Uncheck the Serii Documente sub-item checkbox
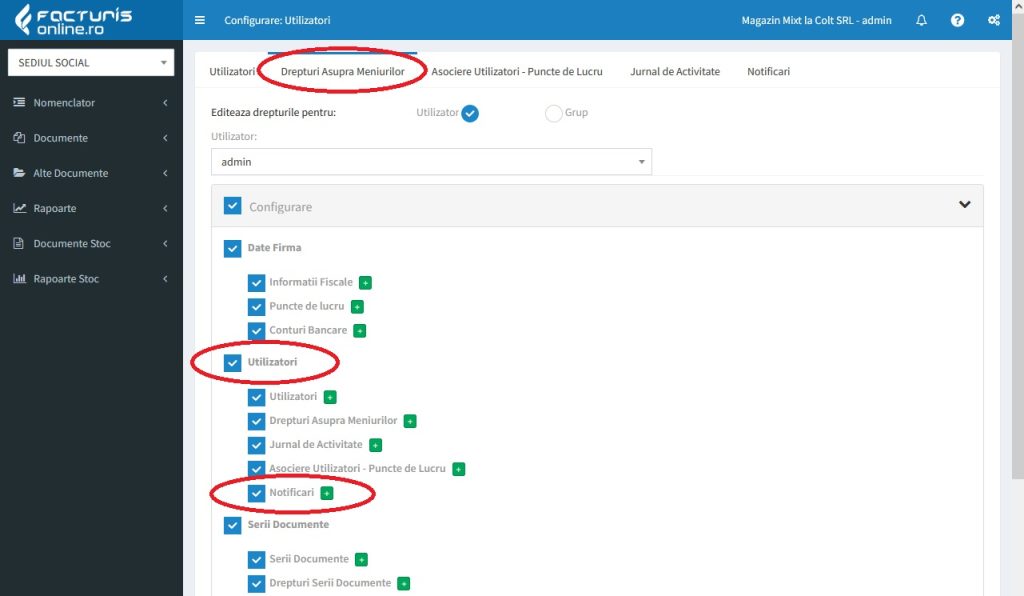The image size is (1024, 596). coord(257,559)
